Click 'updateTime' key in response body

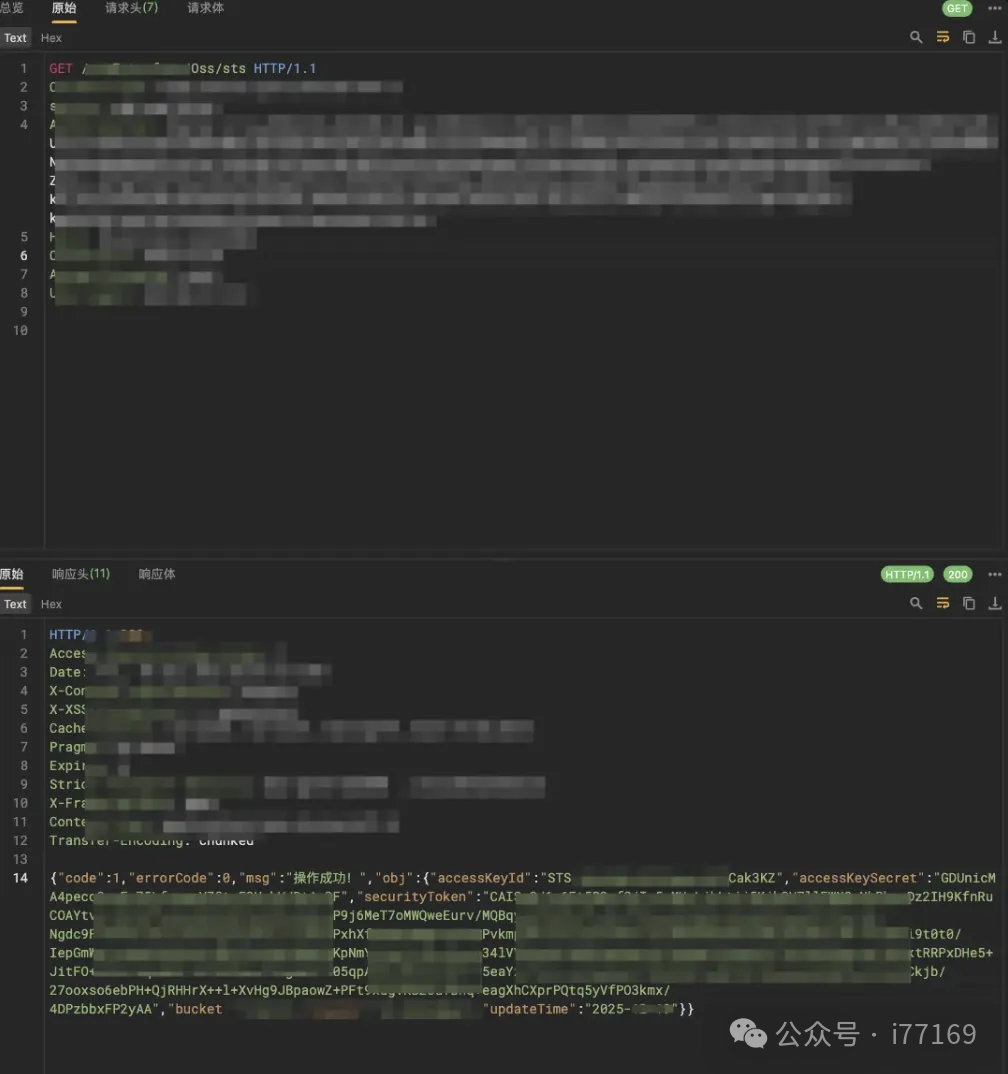tap(529, 1009)
